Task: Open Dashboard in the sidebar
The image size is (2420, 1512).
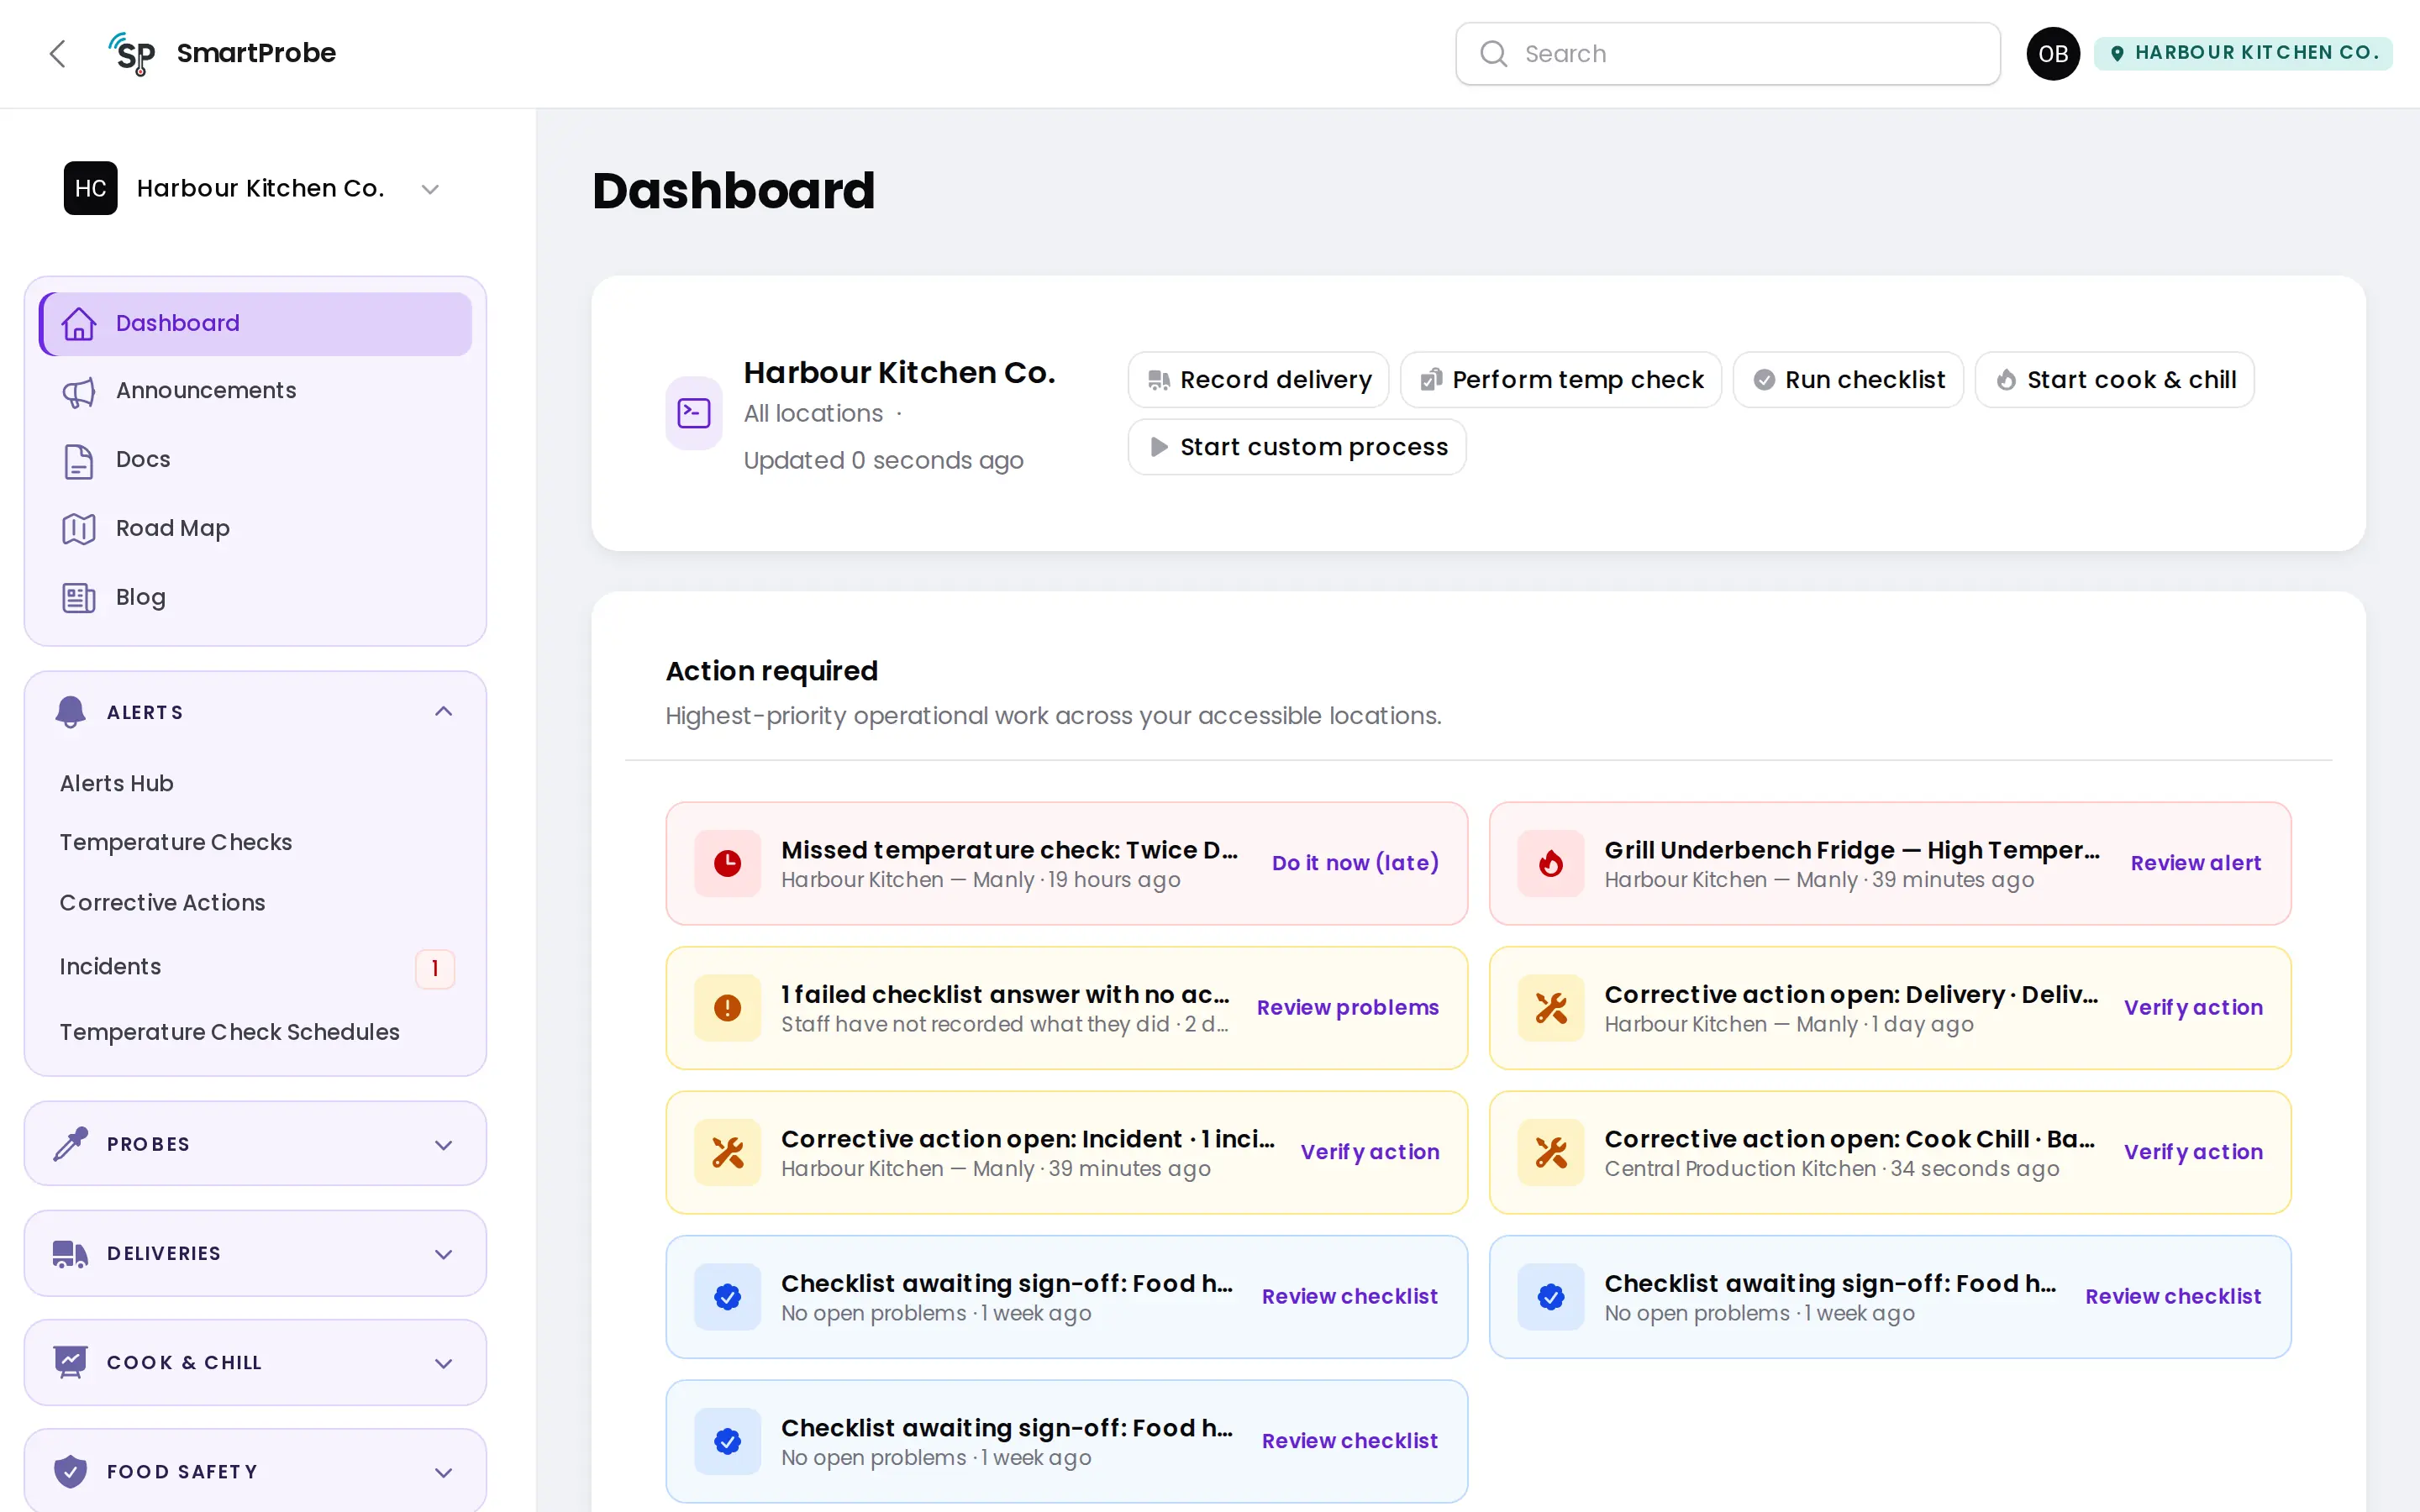Action: tap(255, 323)
